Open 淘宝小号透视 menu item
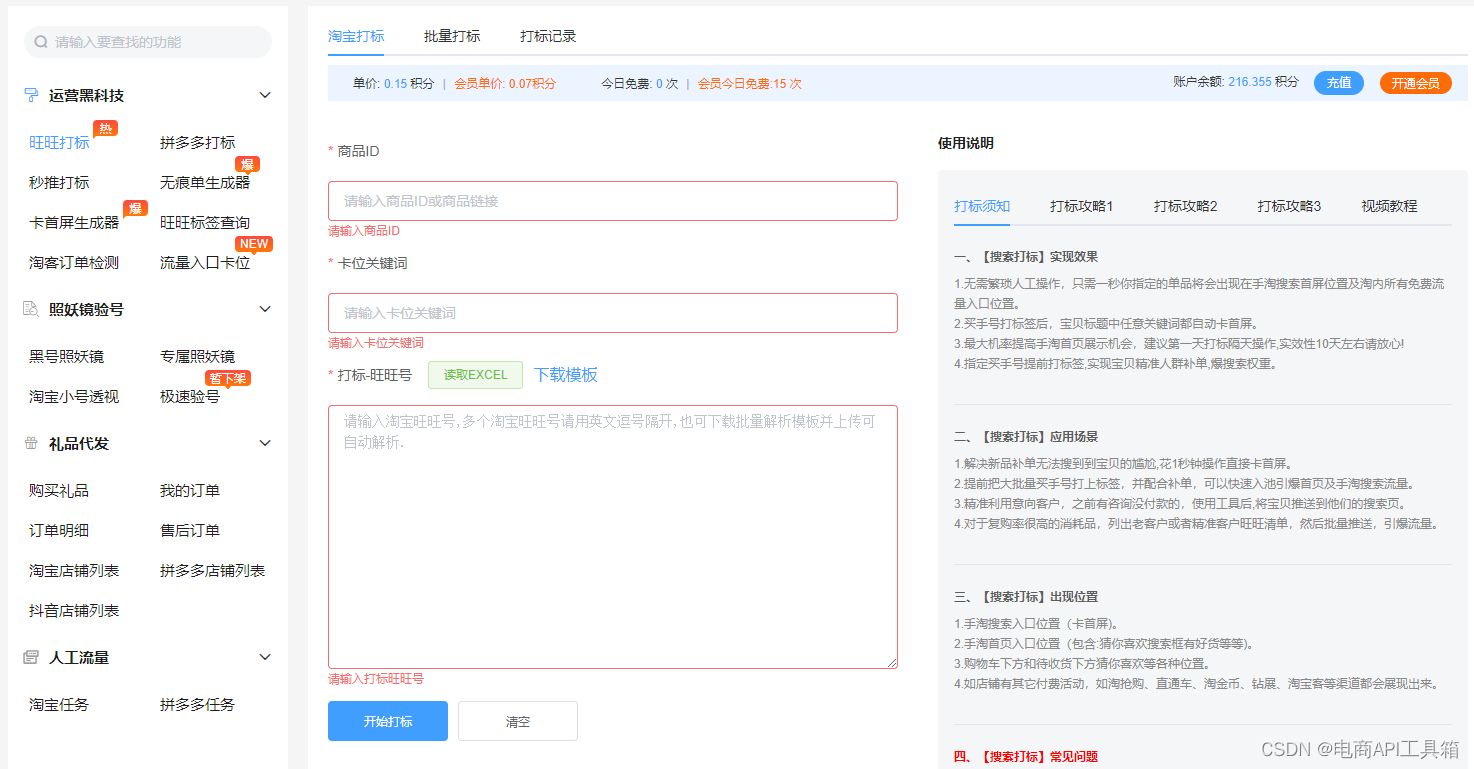1474x769 pixels. tap(74, 396)
